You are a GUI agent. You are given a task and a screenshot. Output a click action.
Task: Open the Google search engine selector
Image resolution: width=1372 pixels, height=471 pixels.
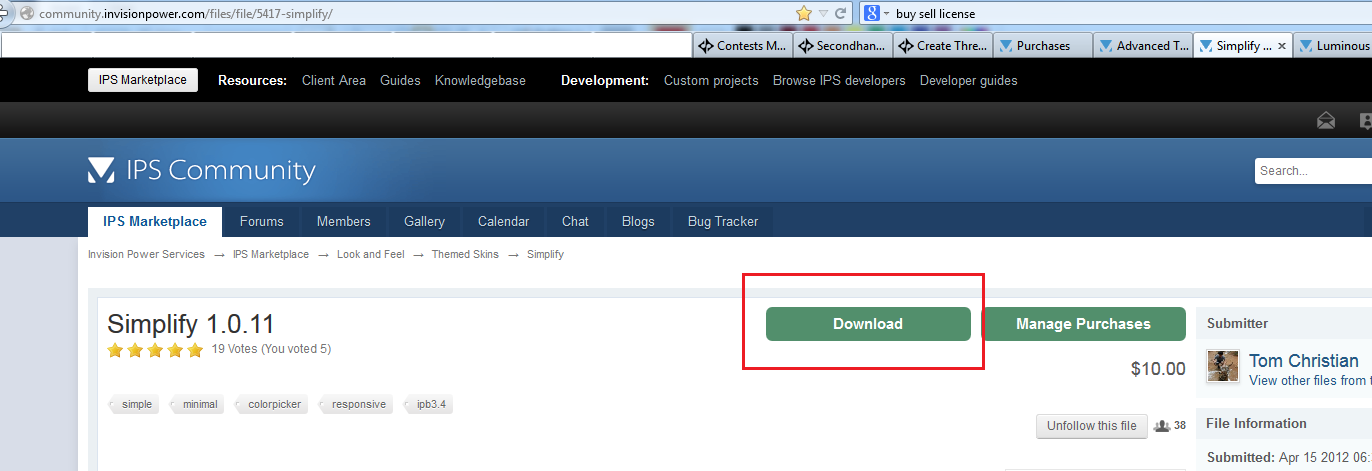click(877, 13)
